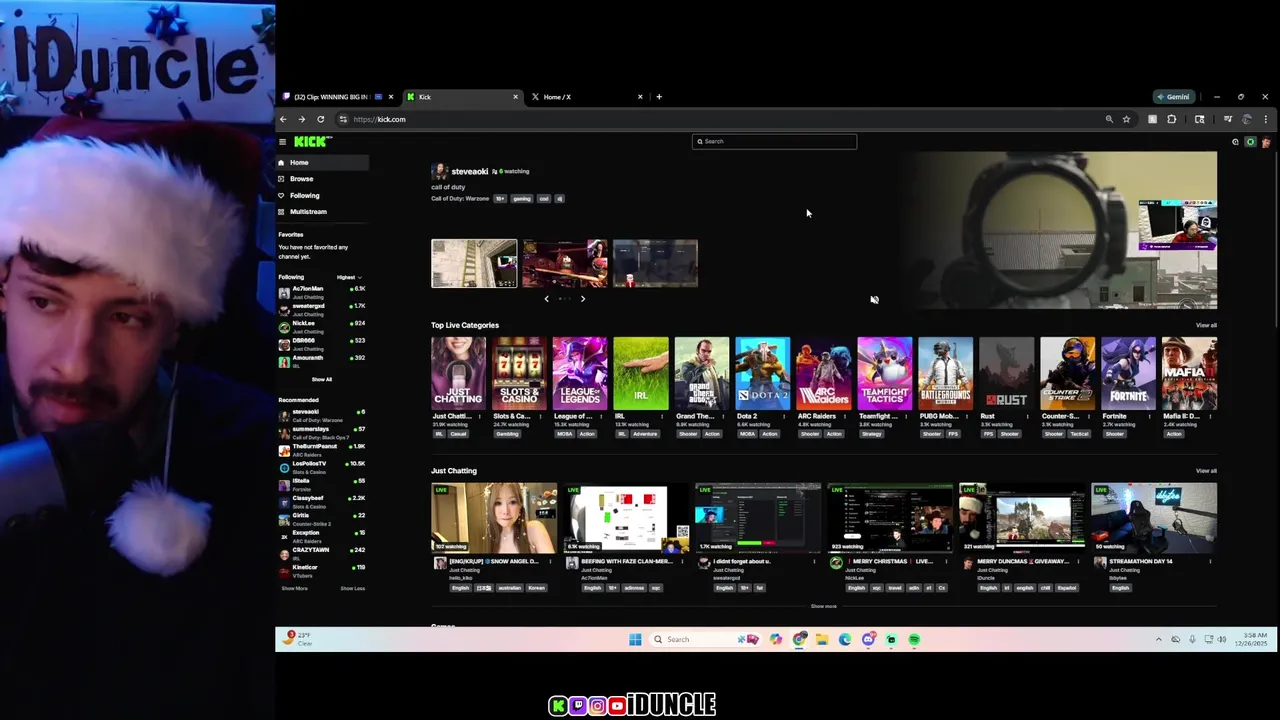
Task: Open Gemini in Chrome
Action: (1173, 97)
